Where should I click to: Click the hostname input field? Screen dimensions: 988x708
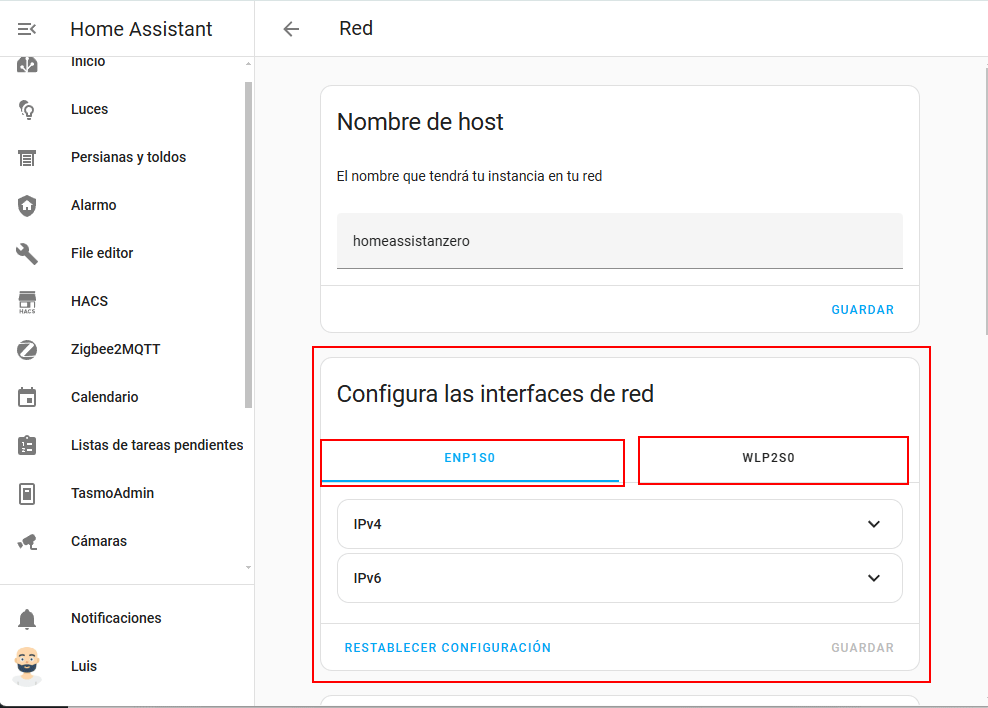click(619, 241)
